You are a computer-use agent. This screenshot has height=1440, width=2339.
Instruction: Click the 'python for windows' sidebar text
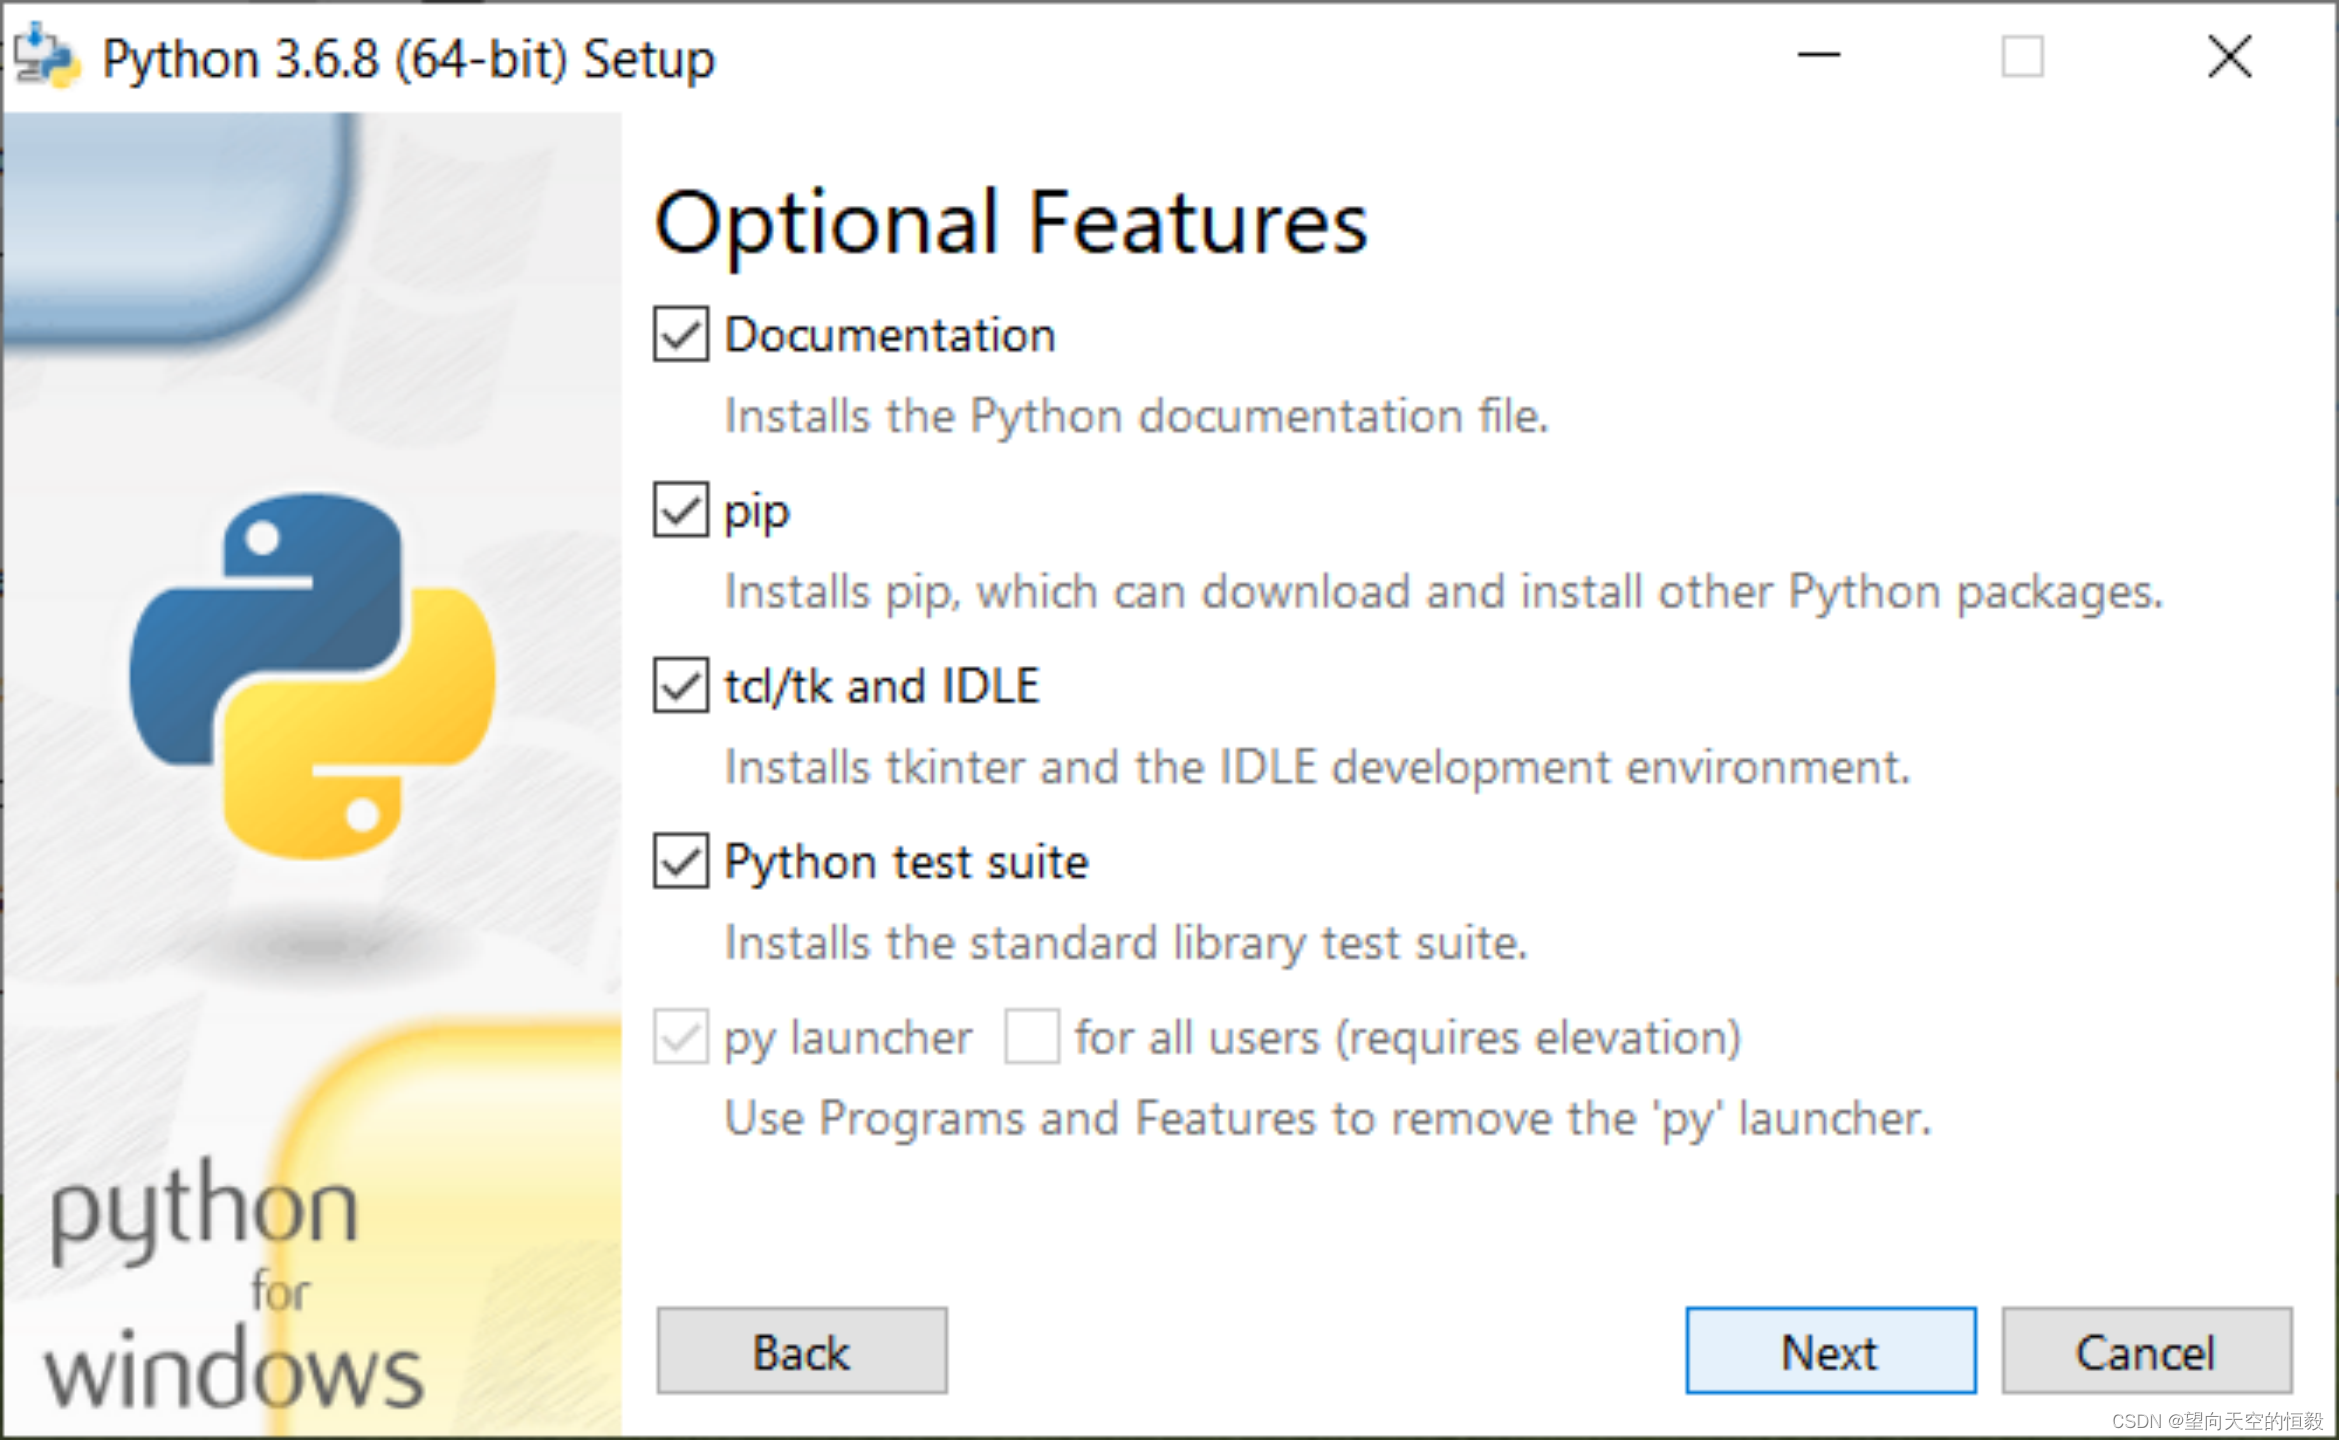(234, 1284)
